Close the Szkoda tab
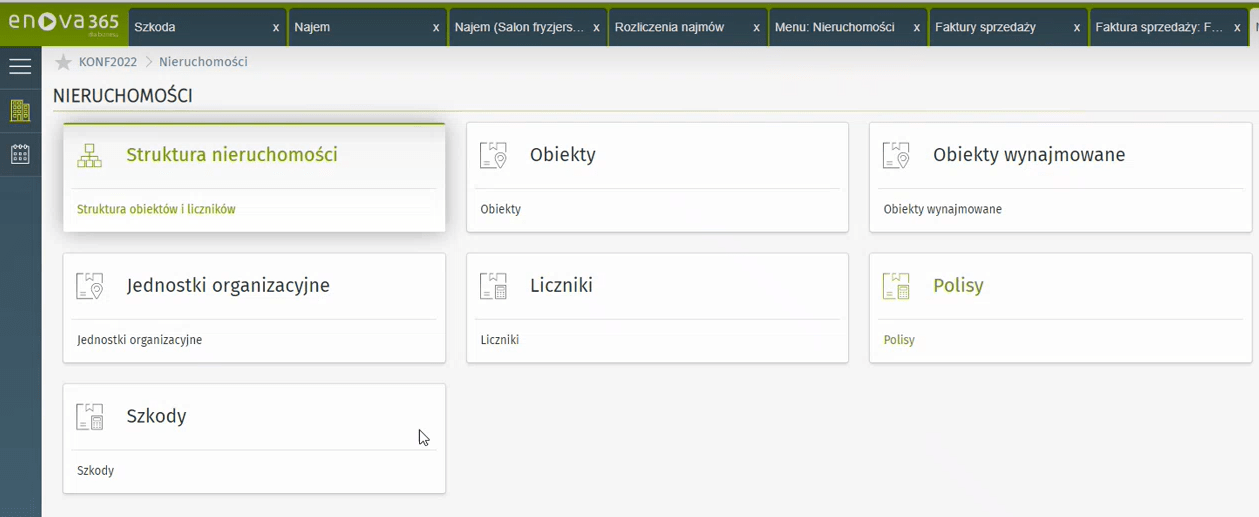This screenshot has width=1259, height=517. [276, 28]
